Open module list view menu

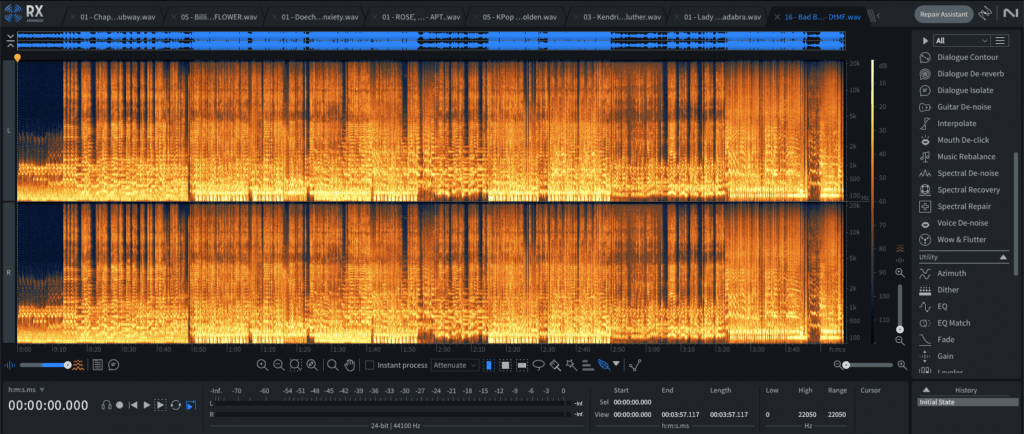pyautogui.click(x=1000, y=40)
